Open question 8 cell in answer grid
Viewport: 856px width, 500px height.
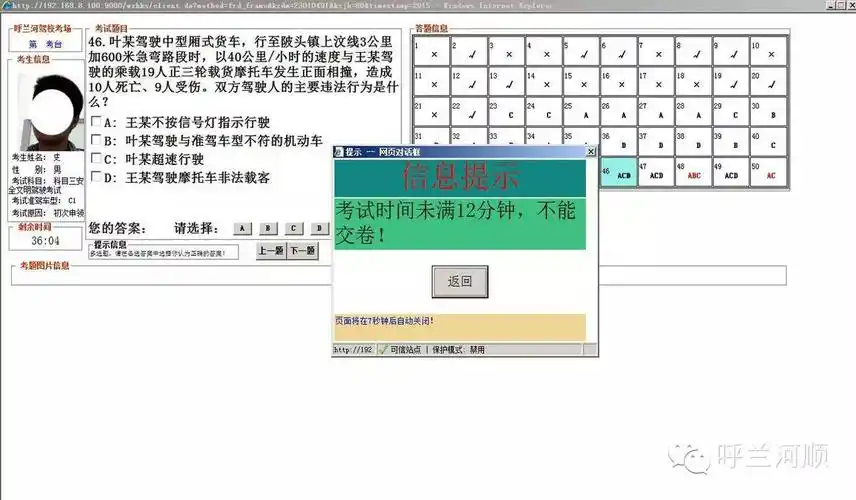pos(693,51)
